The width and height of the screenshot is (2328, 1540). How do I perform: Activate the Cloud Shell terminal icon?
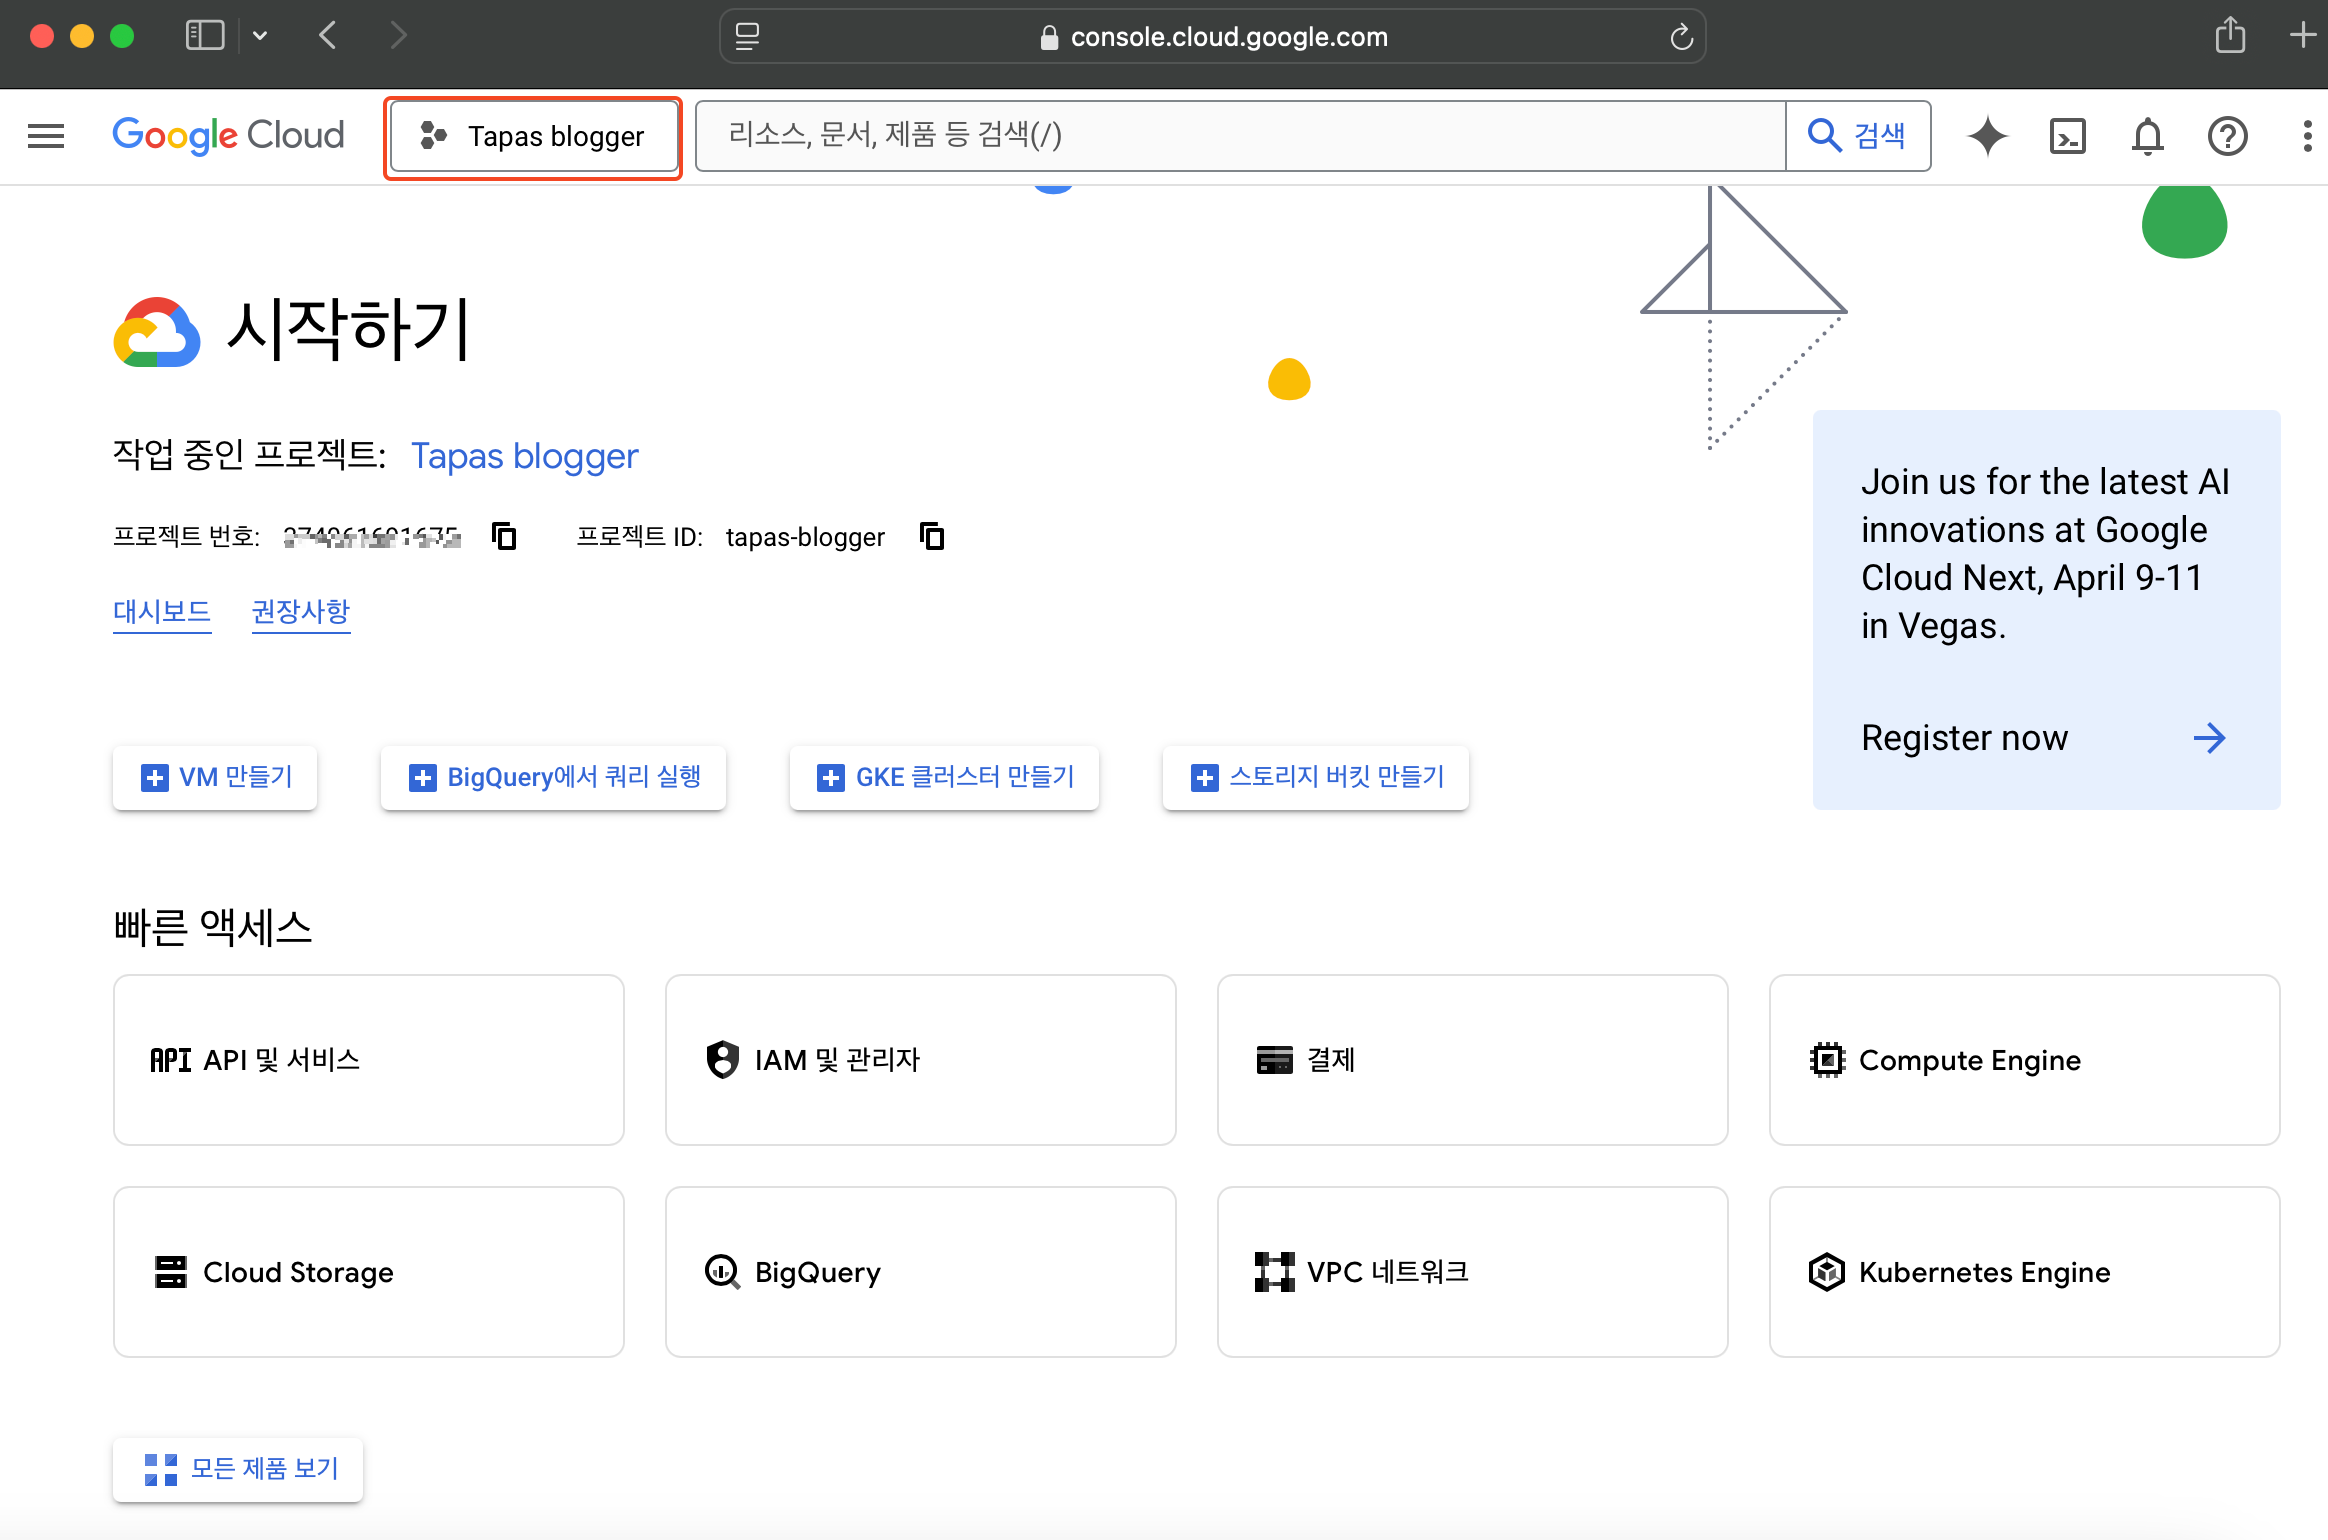point(2068,136)
